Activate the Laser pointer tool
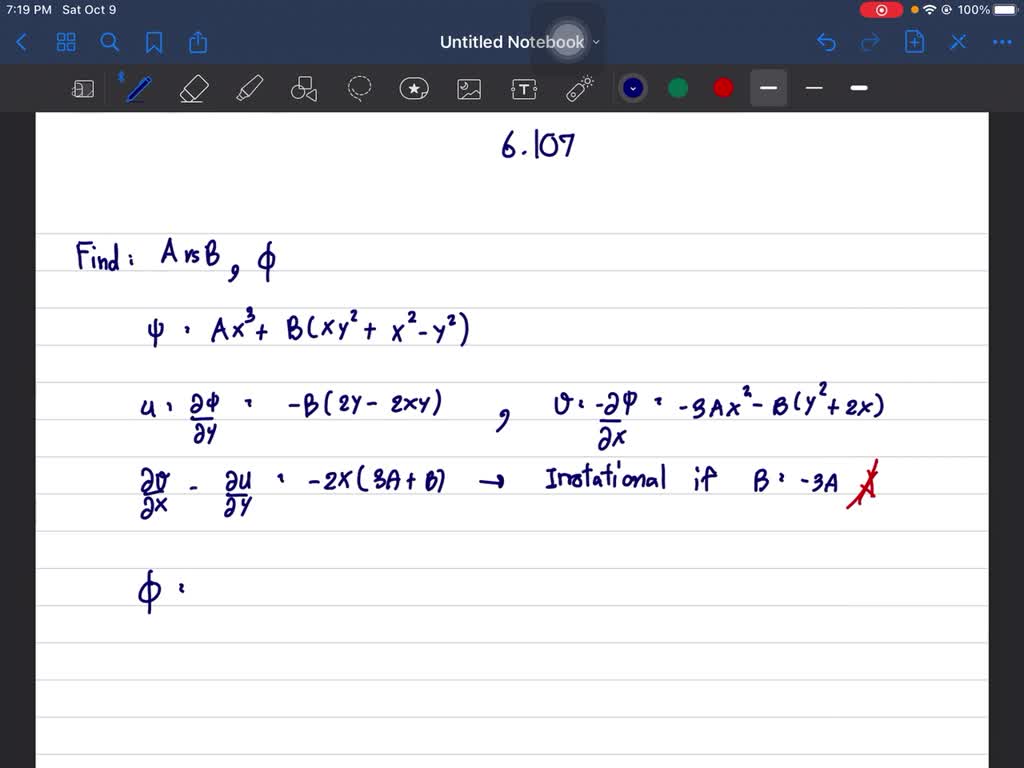Image resolution: width=1024 pixels, height=768 pixels. [579, 88]
